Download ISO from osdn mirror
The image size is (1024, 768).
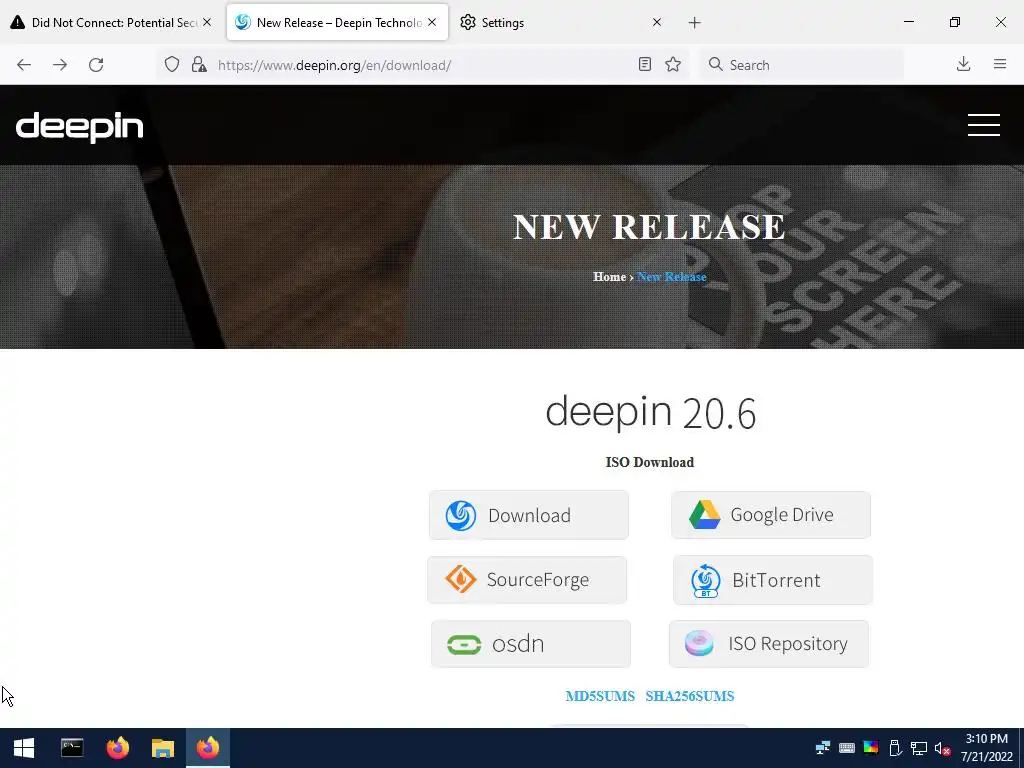531,644
